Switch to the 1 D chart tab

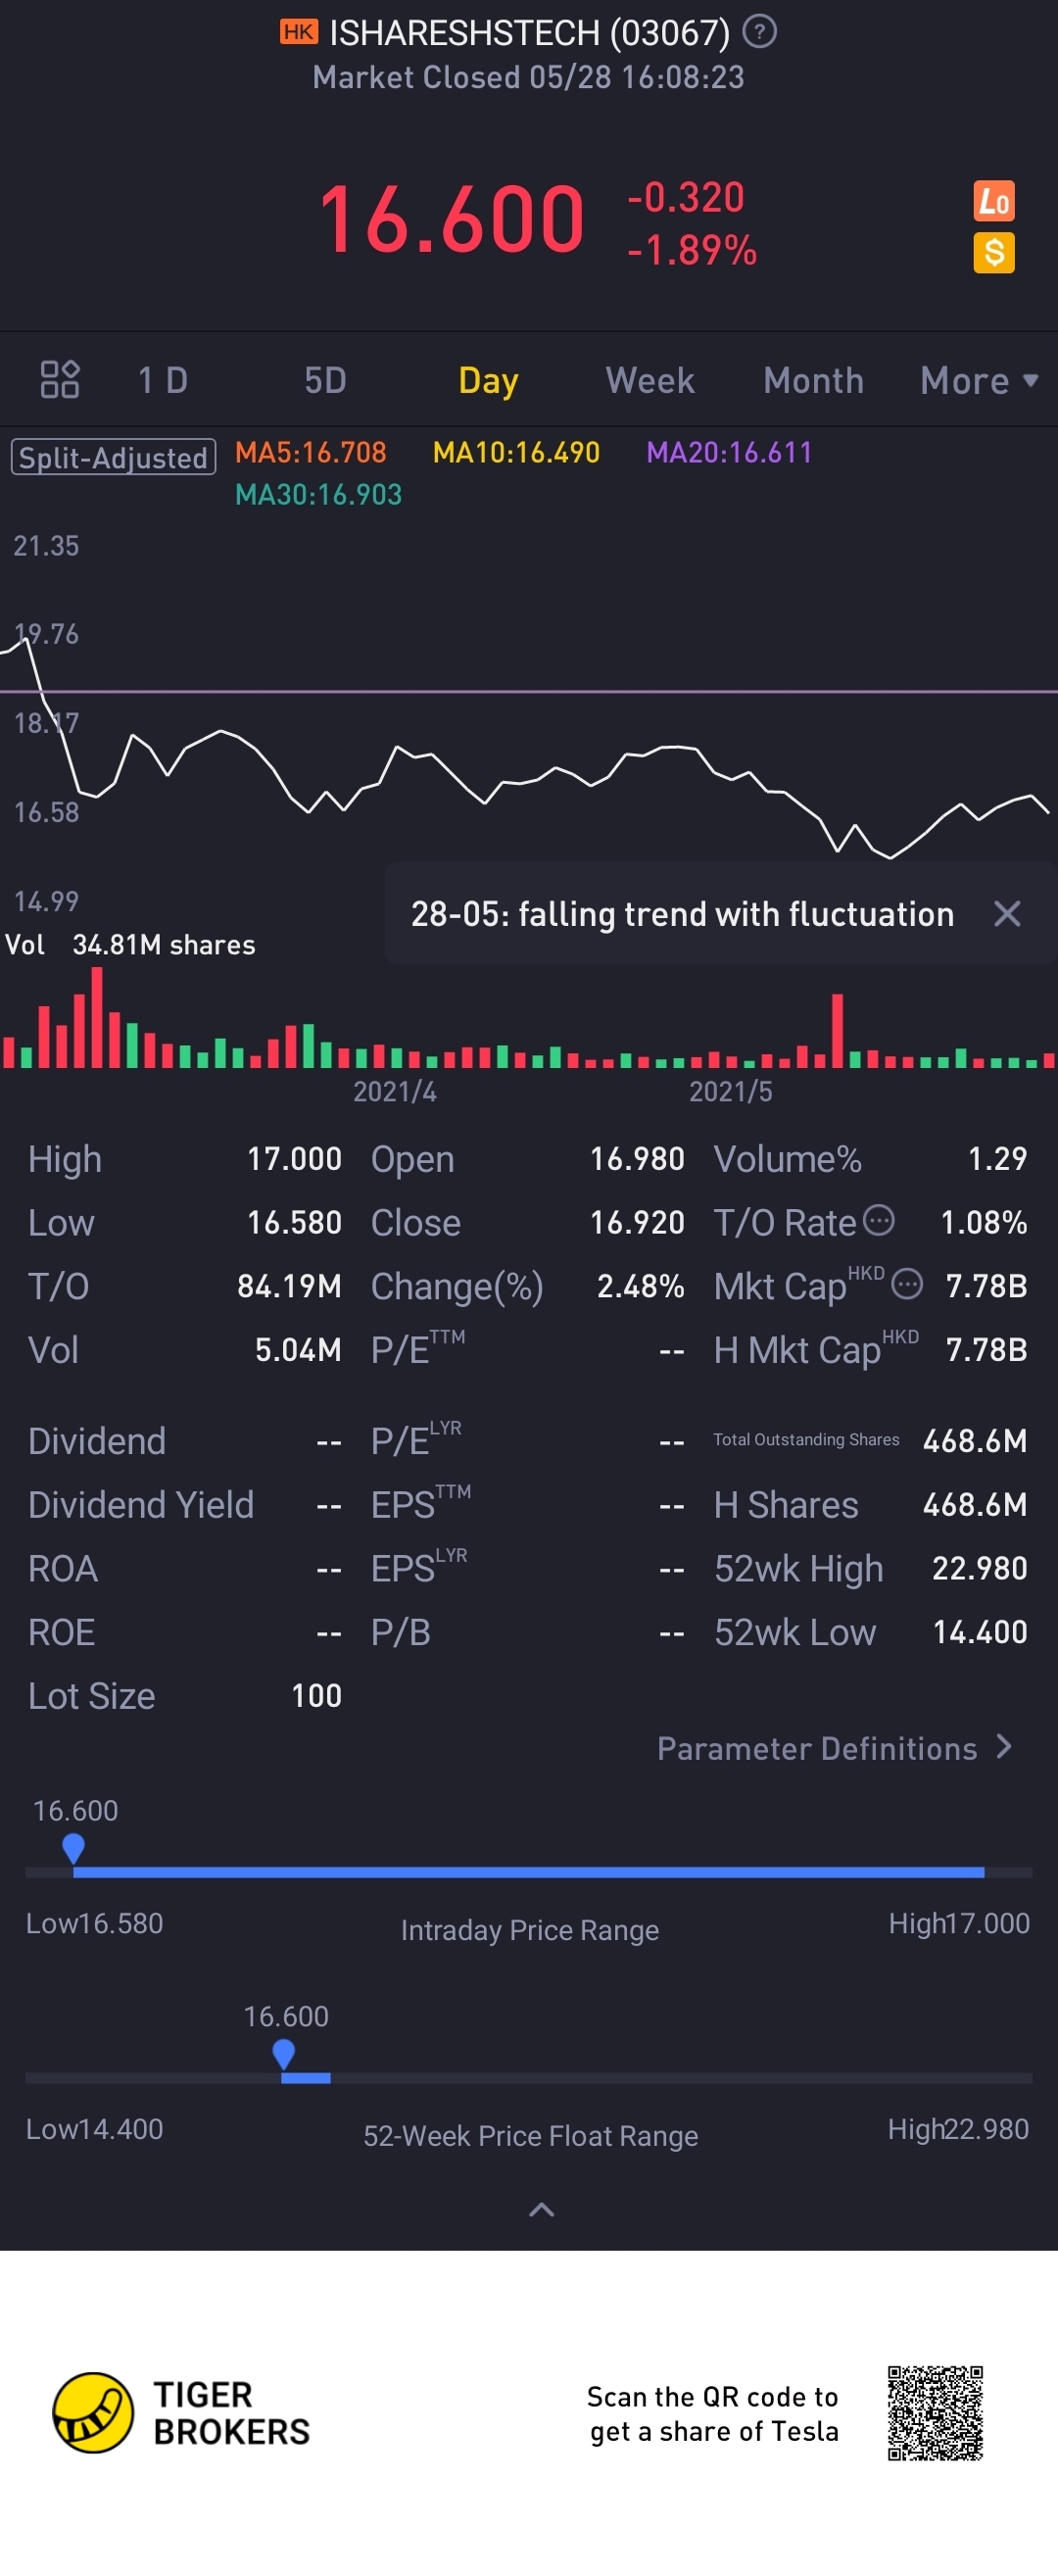pyautogui.click(x=163, y=381)
